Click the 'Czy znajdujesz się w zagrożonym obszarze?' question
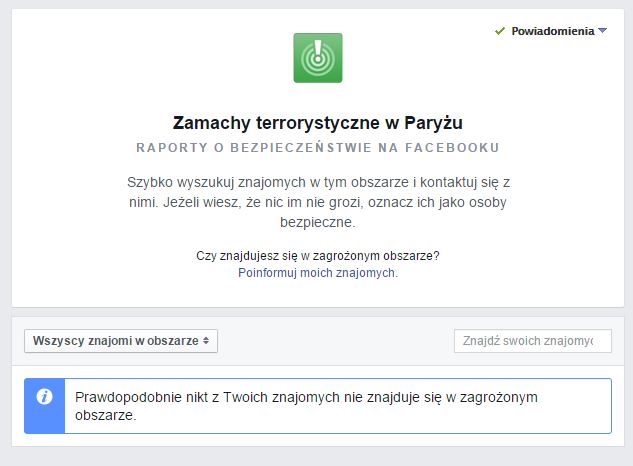 pyautogui.click(x=317, y=256)
